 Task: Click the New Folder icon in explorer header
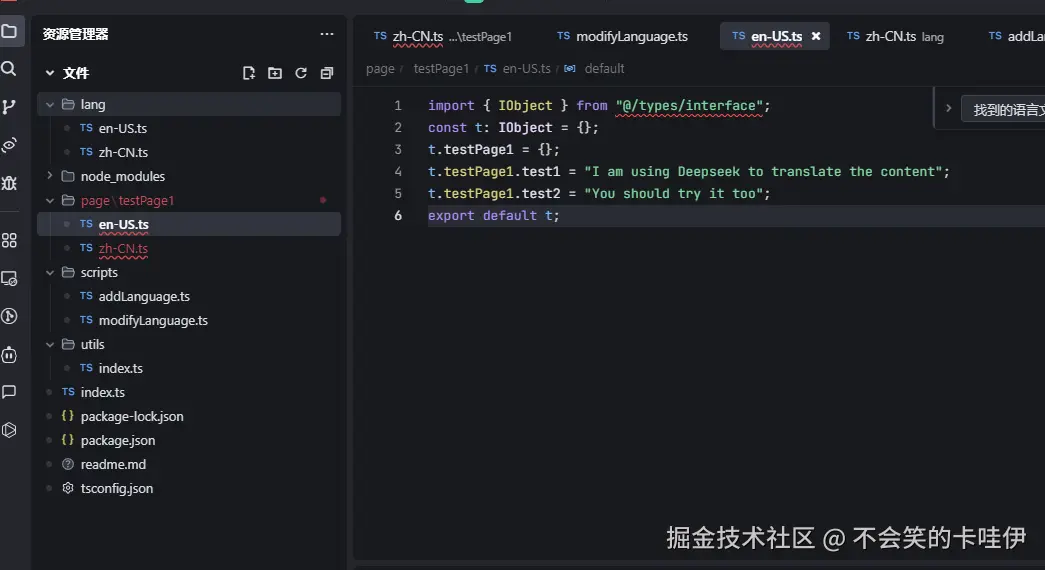(275, 73)
